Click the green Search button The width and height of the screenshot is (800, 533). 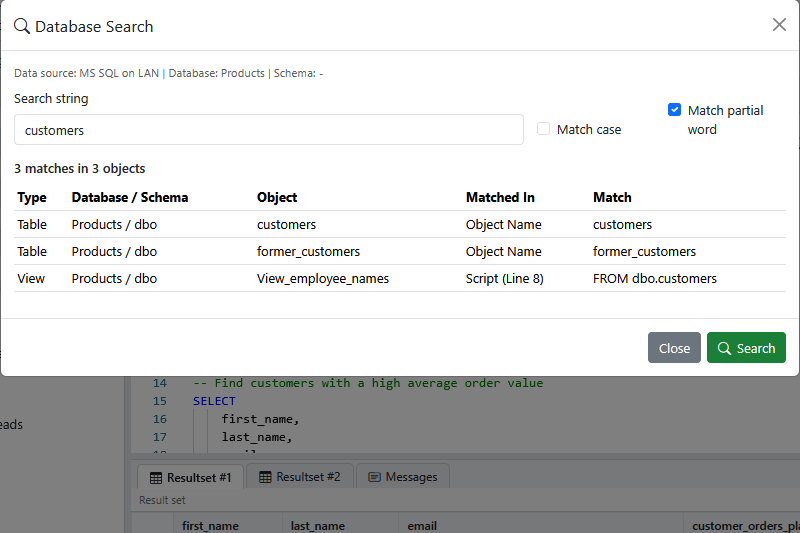pyautogui.click(x=746, y=348)
